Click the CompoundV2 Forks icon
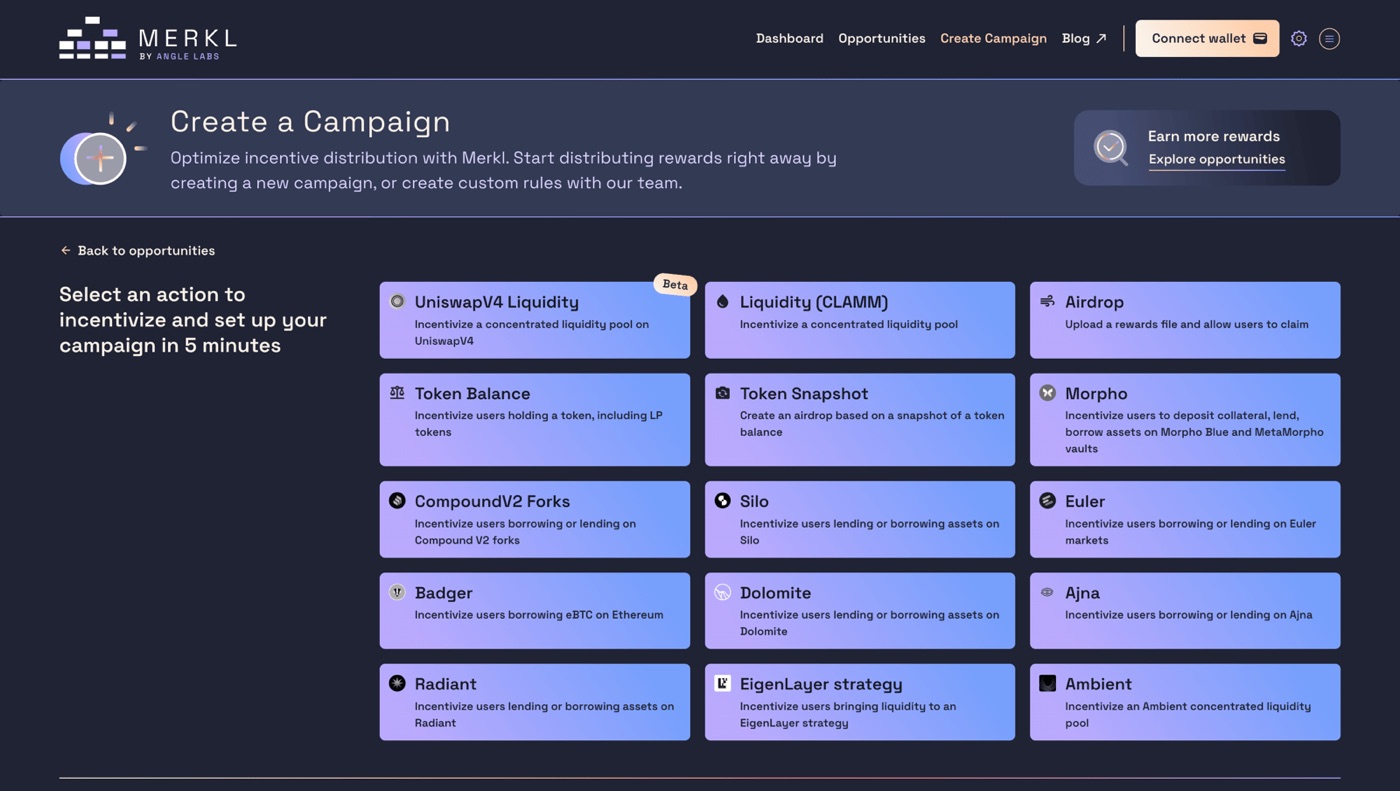 pyautogui.click(x=397, y=501)
